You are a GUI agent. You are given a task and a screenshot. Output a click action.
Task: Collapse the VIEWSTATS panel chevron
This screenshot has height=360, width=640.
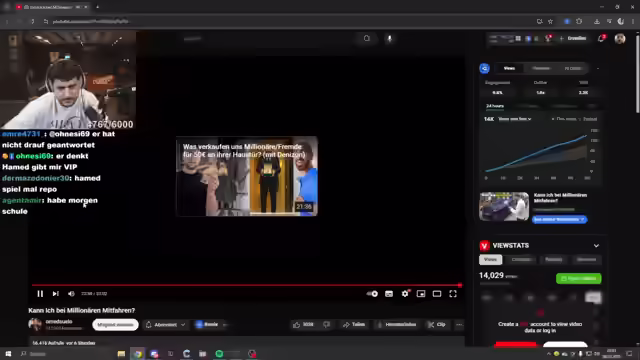[x=596, y=246]
